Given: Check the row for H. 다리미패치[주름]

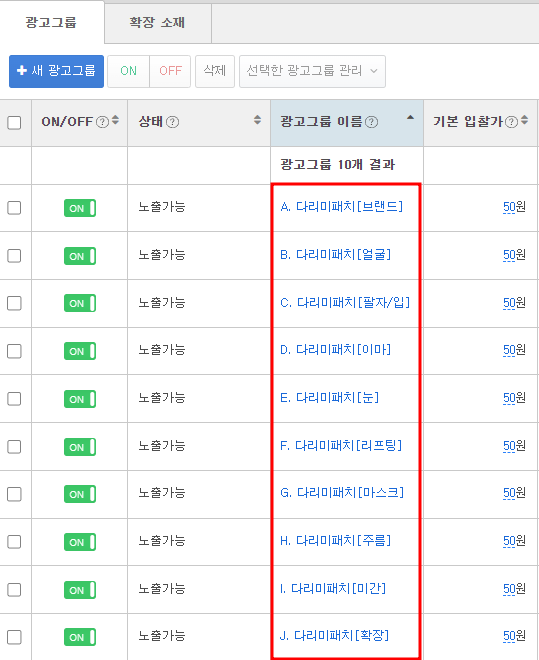Looking at the screenshot, I should (14, 542).
